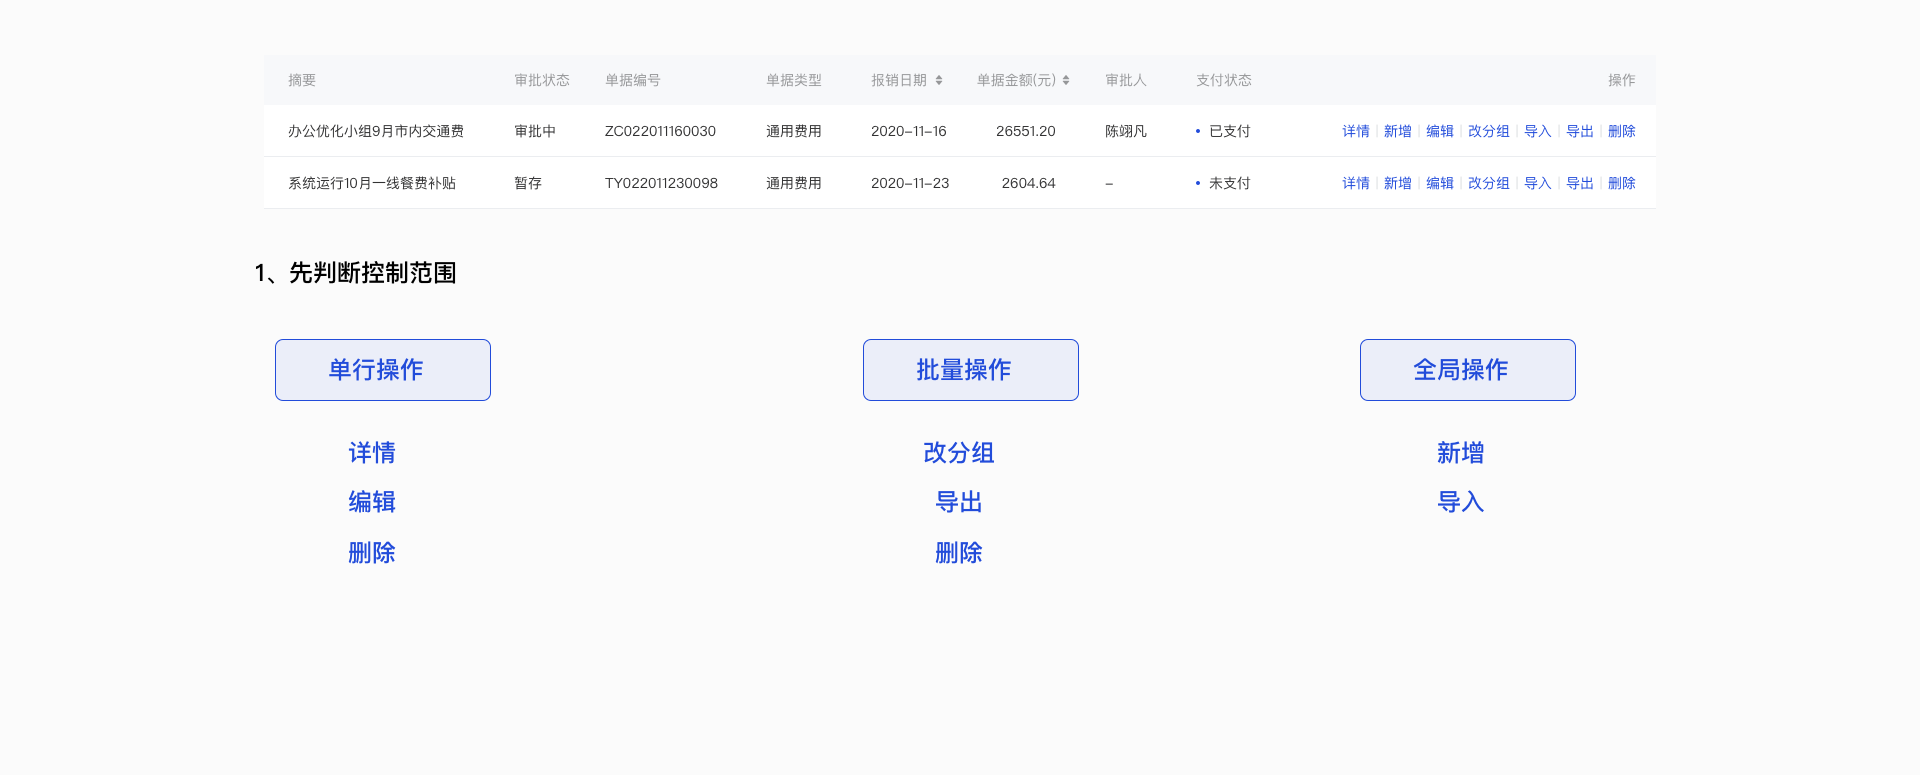Viewport: 1920px width, 775px height.
Task: Click the 摘要 column header
Action: click(302, 80)
